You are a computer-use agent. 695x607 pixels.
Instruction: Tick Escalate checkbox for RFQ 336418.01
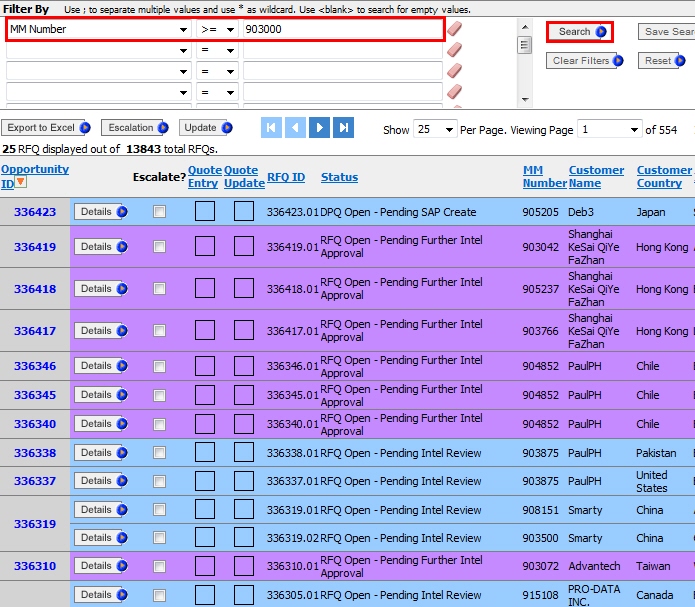click(160, 289)
